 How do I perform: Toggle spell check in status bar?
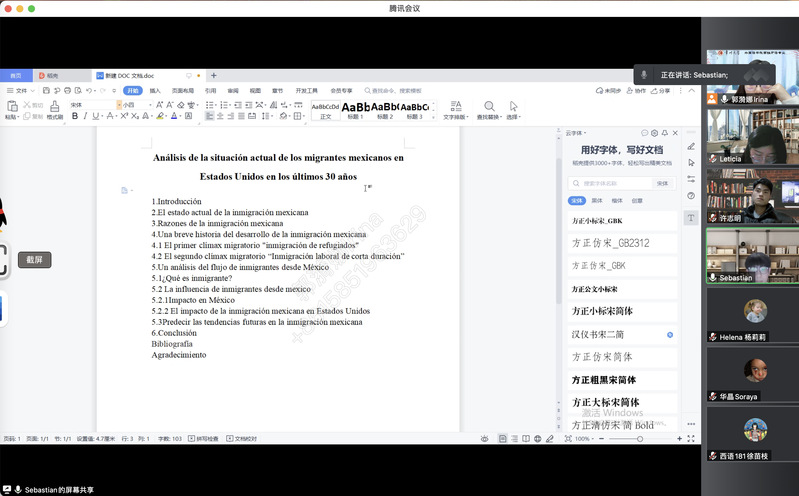tap(203, 438)
